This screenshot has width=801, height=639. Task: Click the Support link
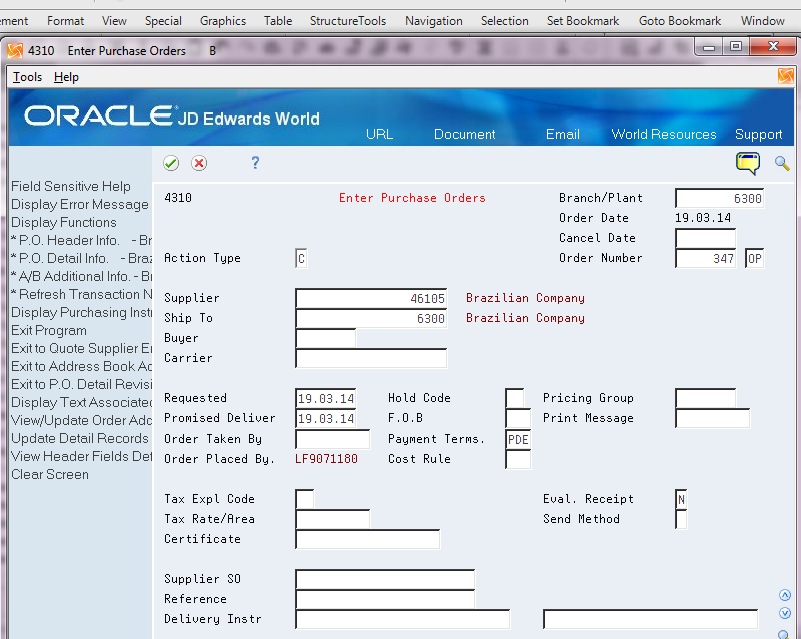pos(759,134)
